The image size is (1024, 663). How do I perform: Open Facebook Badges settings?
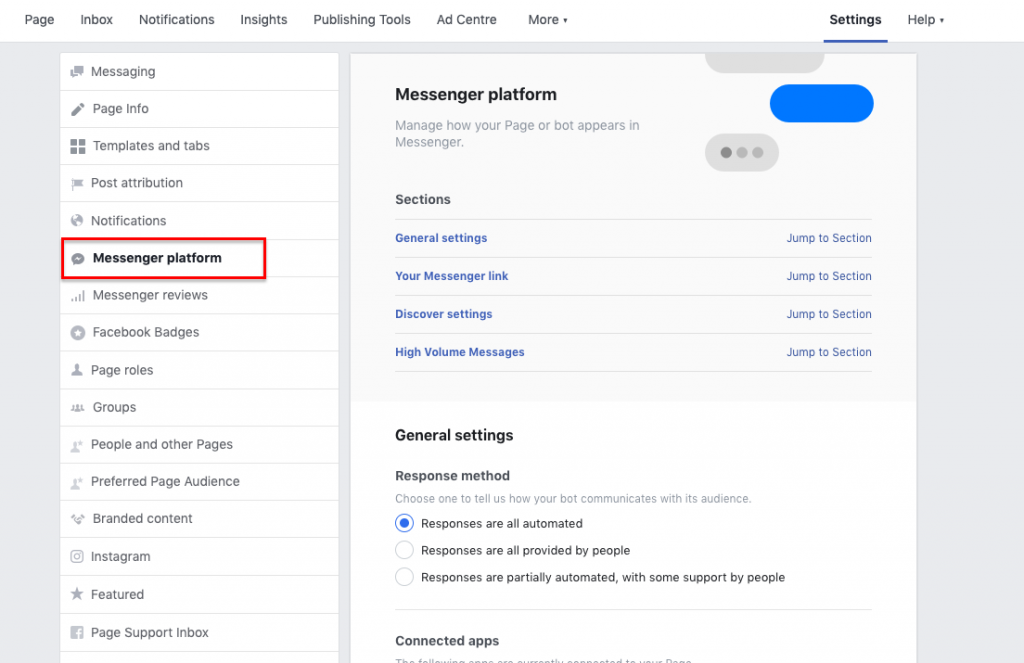(x=199, y=332)
